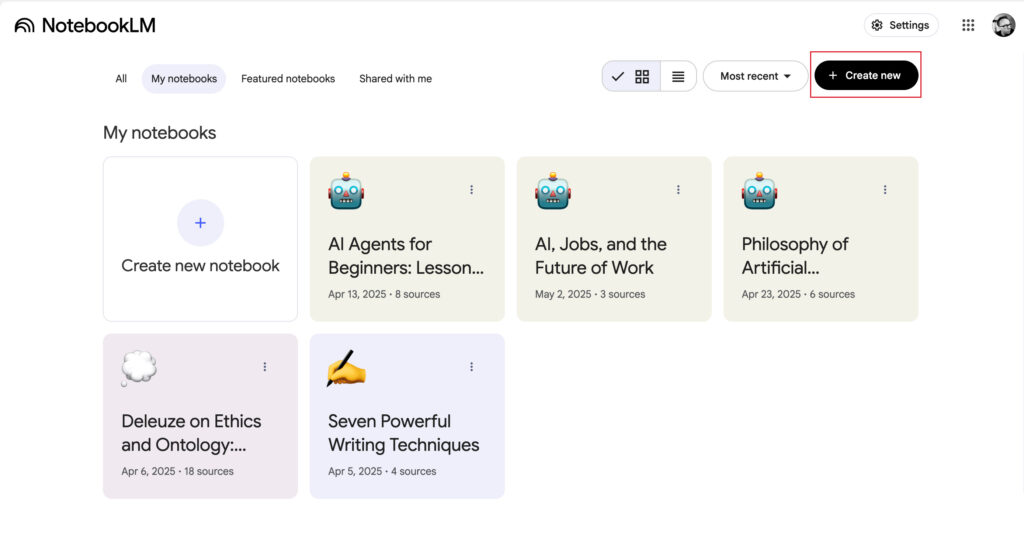Open the Deleuze on Ethics and Ontology notebook
This screenshot has height=542, width=1024.
coord(192,433)
